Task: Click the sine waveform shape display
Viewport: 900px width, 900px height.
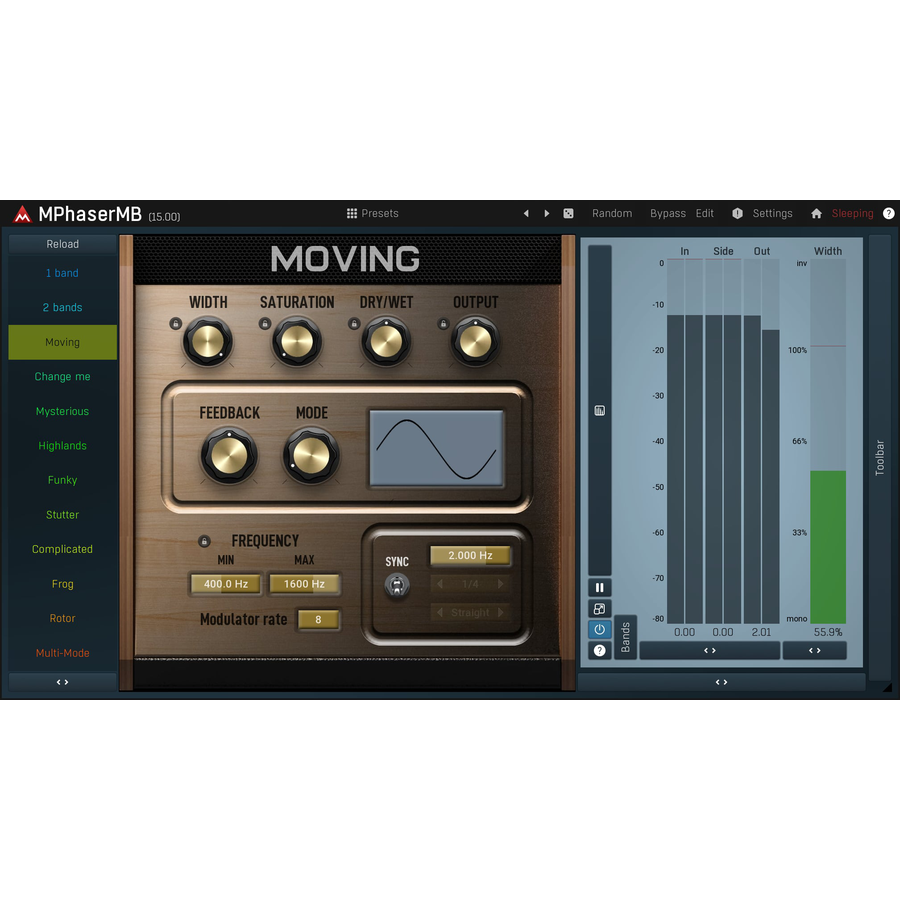Action: pyautogui.click(x=436, y=448)
